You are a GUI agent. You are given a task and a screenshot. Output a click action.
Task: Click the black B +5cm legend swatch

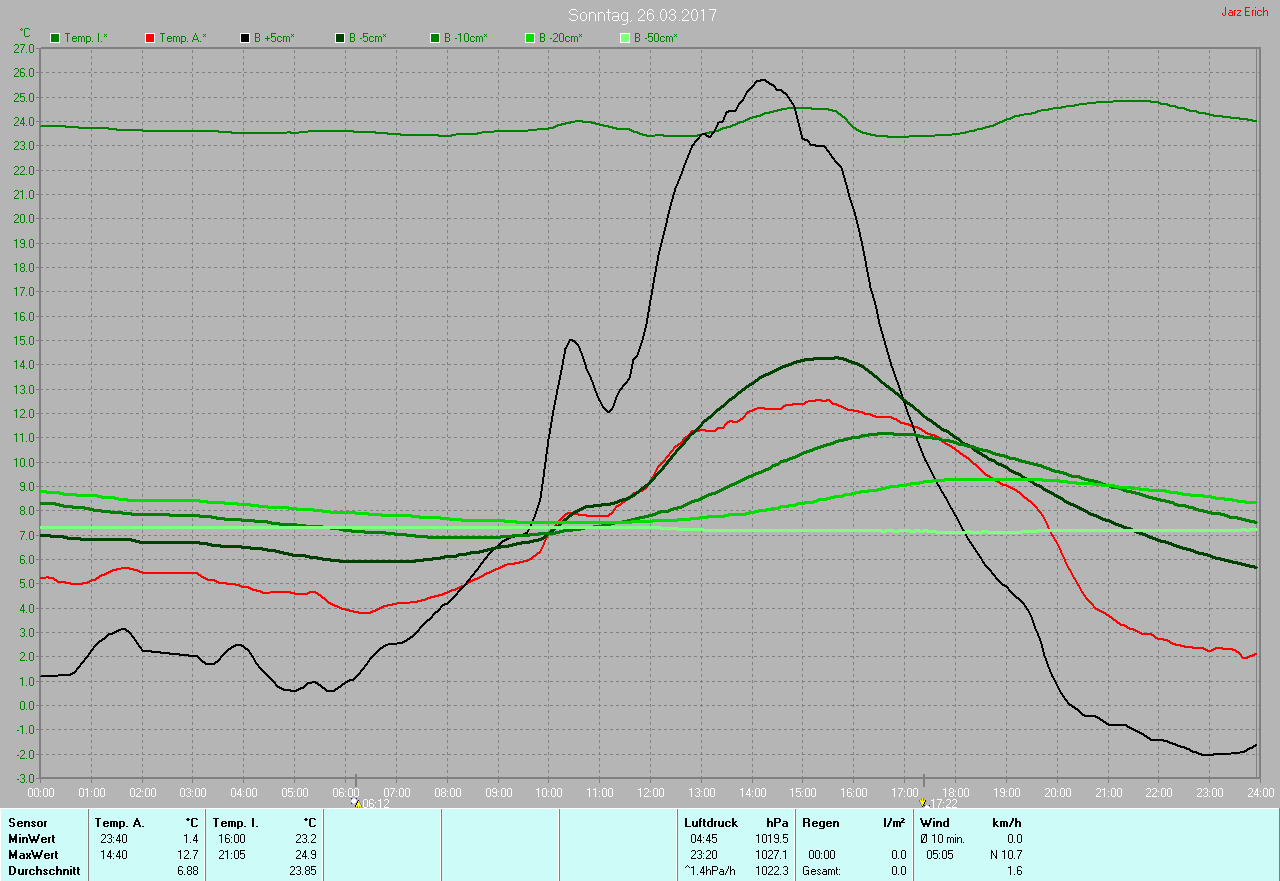click(x=245, y=38)
